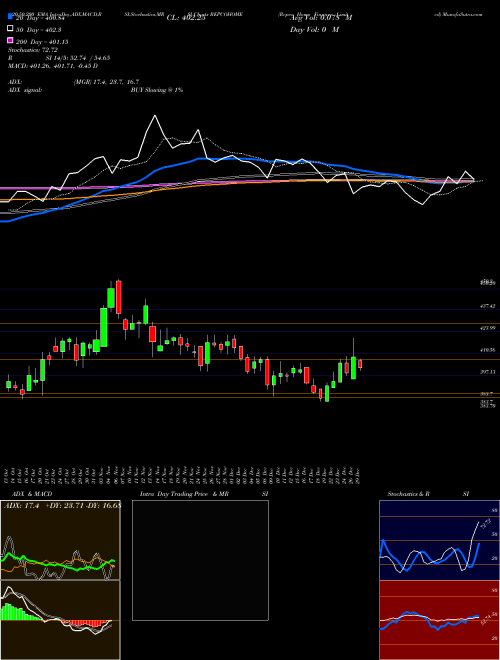Select the Day Vol: 0 M text
The width and height of the screenshot is (500, 660).
pyautogui.click(x=314, y=30)
